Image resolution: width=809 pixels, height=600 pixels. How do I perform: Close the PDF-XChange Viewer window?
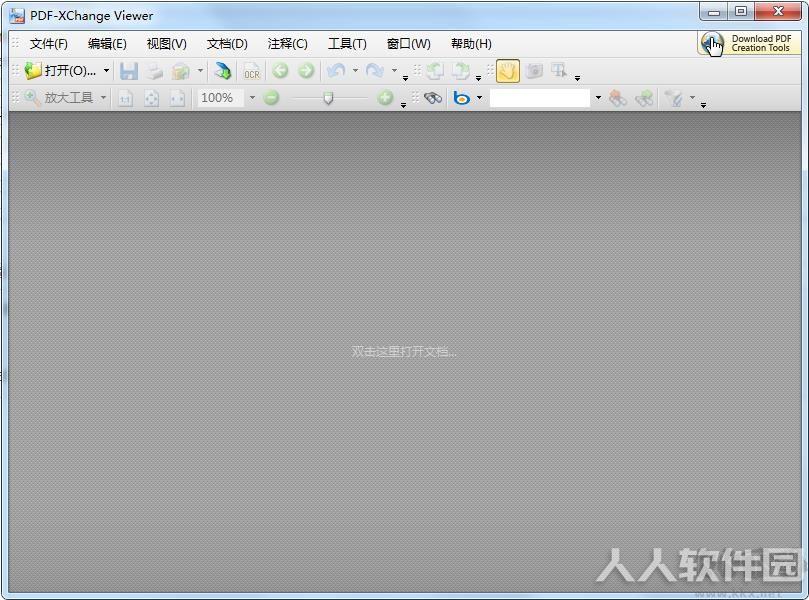[x=779, y=12]
